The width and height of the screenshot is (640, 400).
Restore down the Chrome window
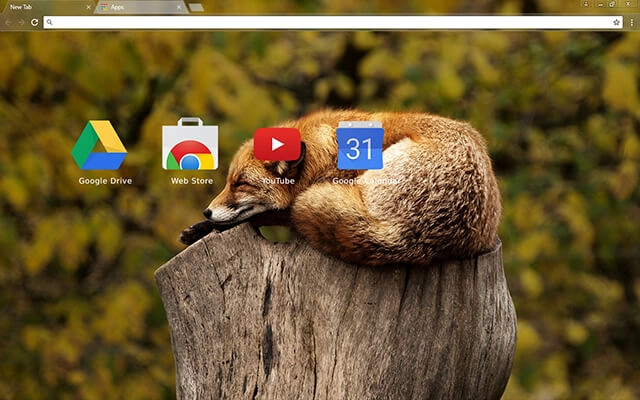(x=612, y=4)
